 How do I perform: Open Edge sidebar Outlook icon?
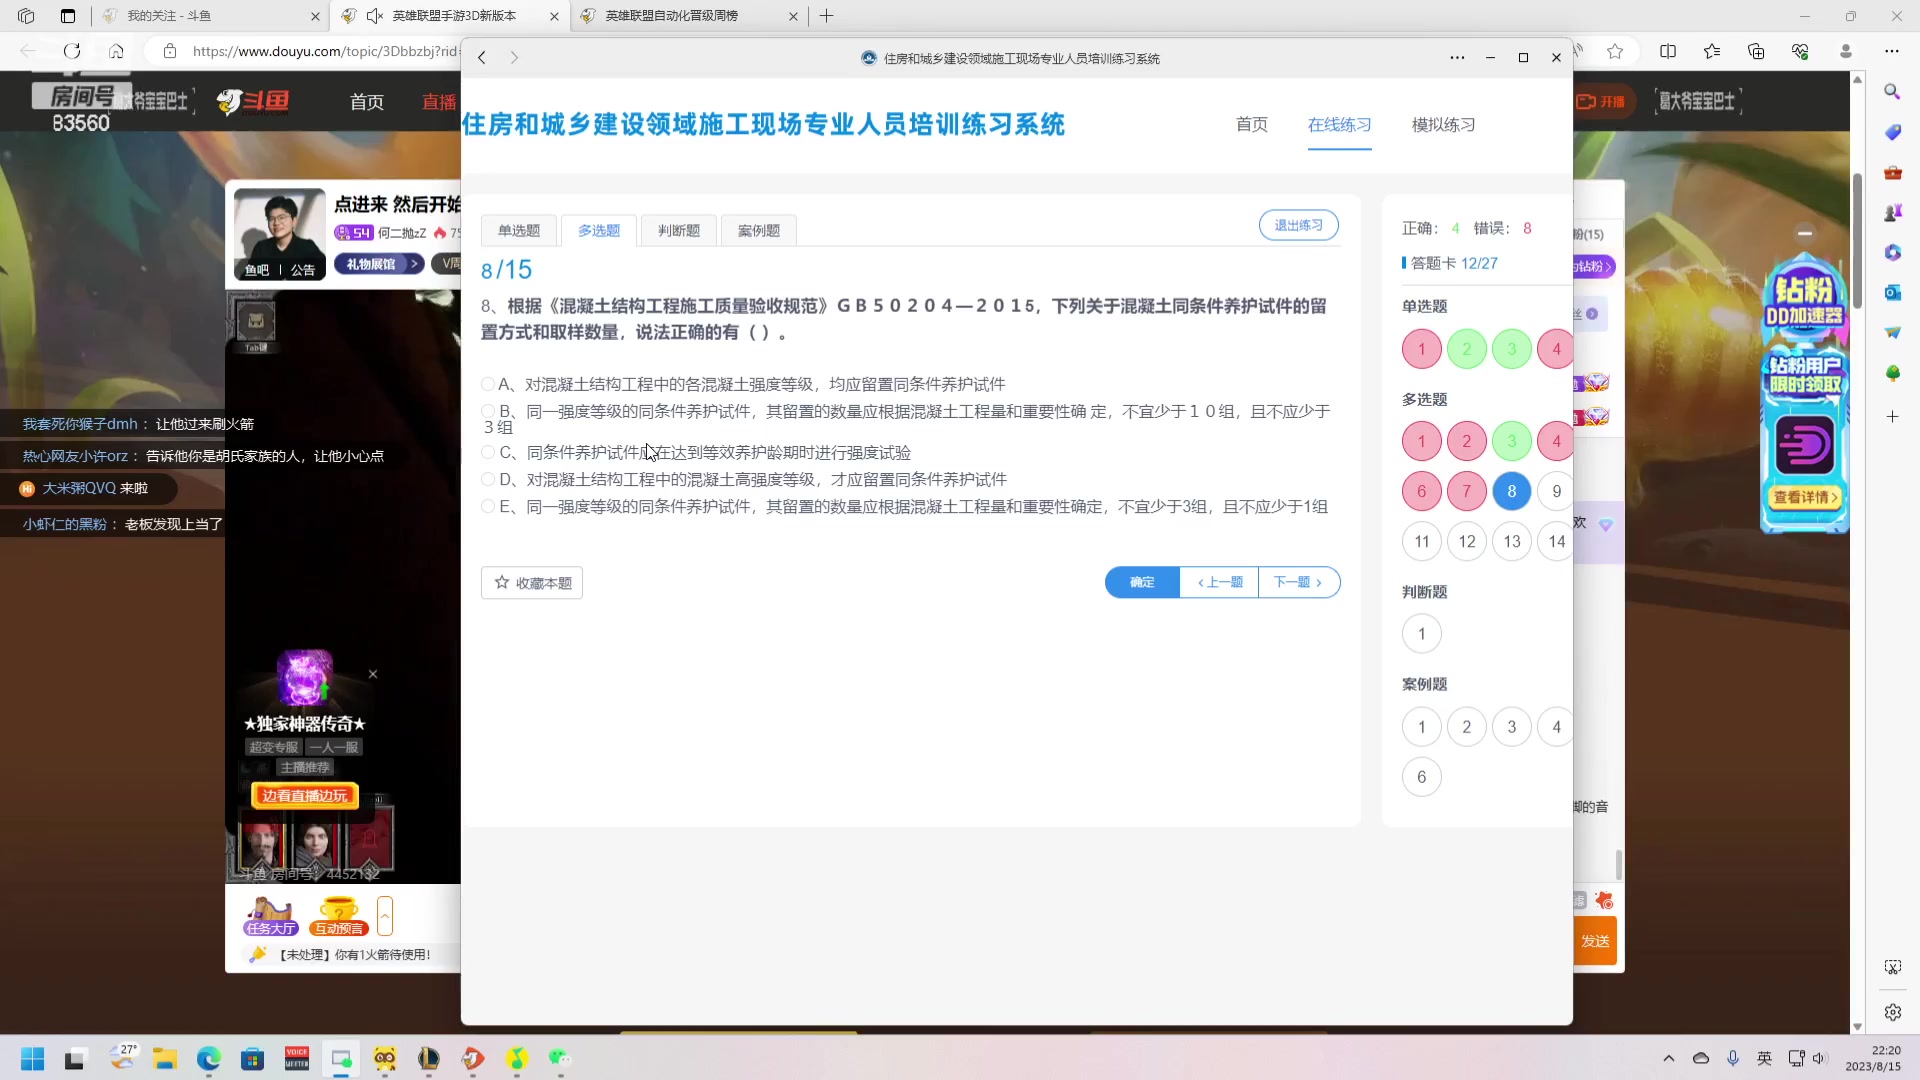[1892, 293]
